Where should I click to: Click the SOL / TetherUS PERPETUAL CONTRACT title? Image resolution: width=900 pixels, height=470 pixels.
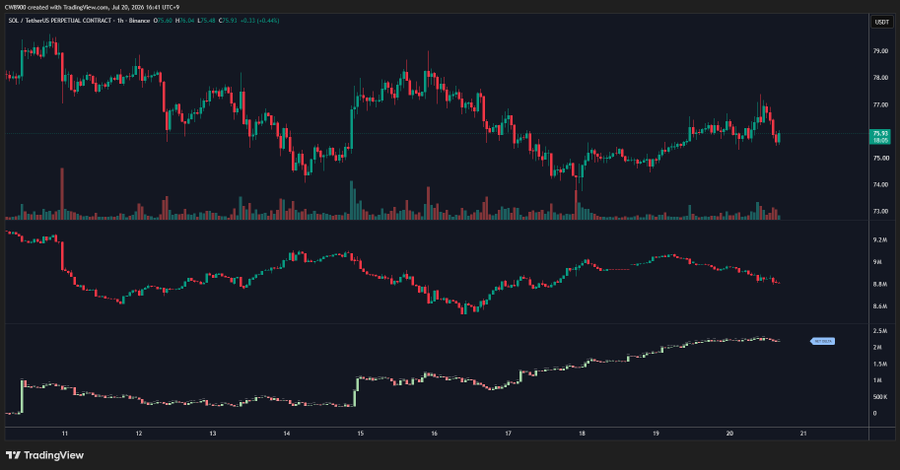click(x=60, y=21)
